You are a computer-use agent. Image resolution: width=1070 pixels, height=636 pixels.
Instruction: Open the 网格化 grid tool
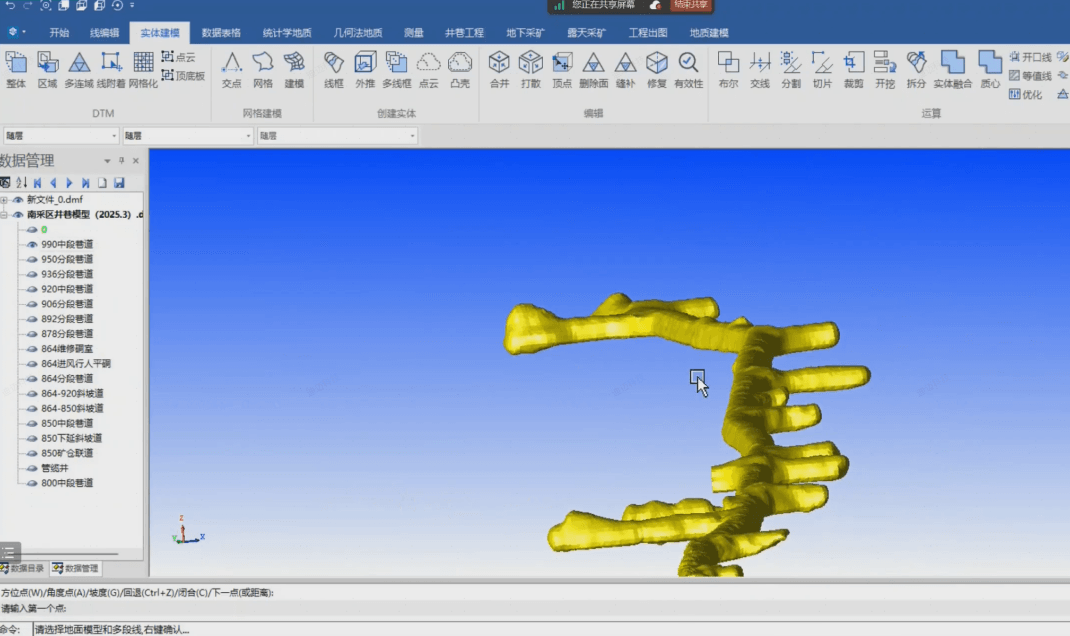[143, 70]
